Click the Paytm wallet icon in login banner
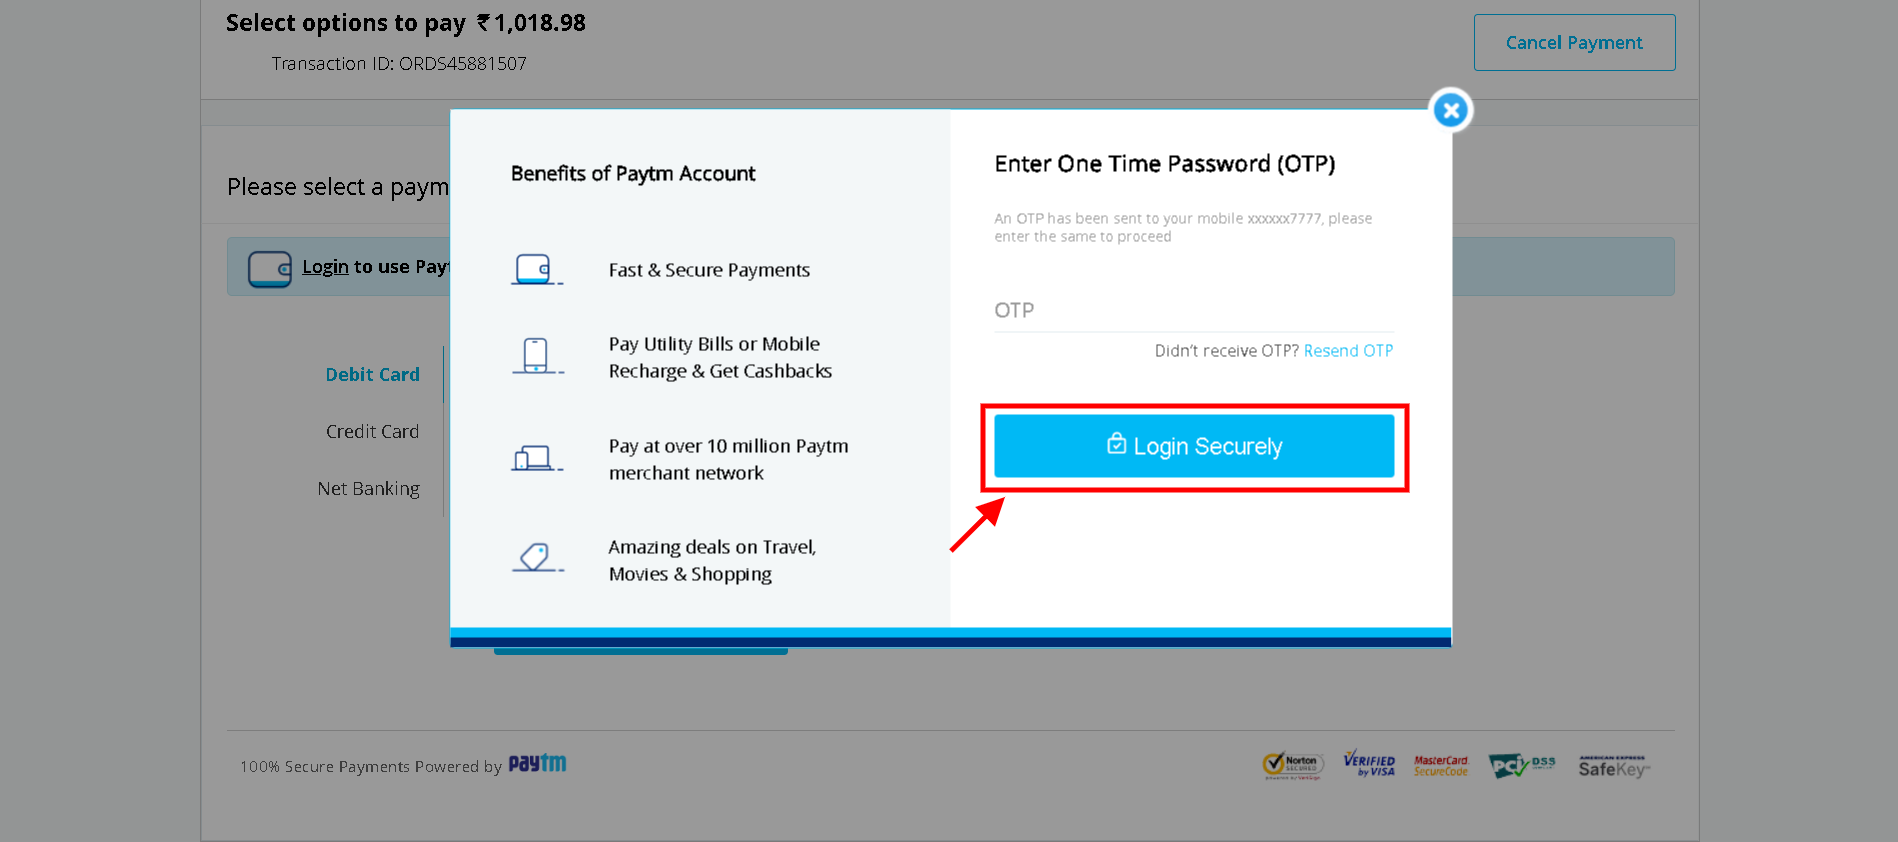Screen dimensions: 1898x842 coord(269,269)
